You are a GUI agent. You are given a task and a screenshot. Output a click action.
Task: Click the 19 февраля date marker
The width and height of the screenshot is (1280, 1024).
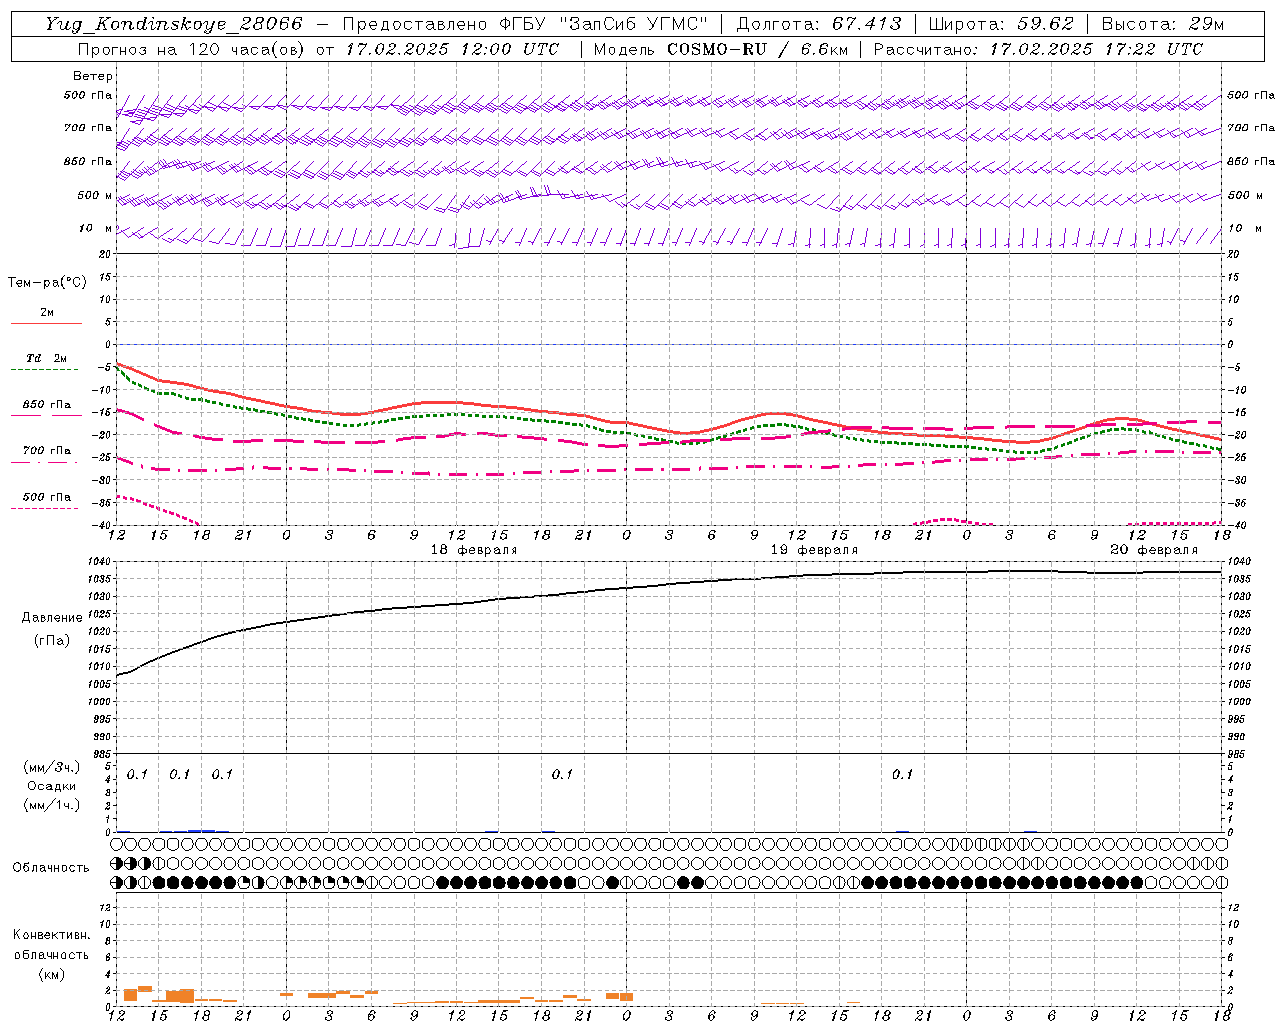point(814,550)
